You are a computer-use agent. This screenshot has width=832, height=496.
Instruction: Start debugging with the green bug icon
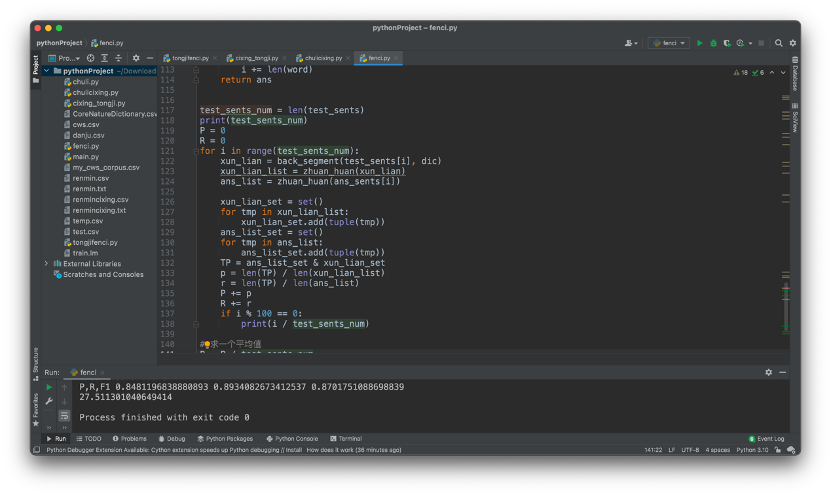click(713, 43)
